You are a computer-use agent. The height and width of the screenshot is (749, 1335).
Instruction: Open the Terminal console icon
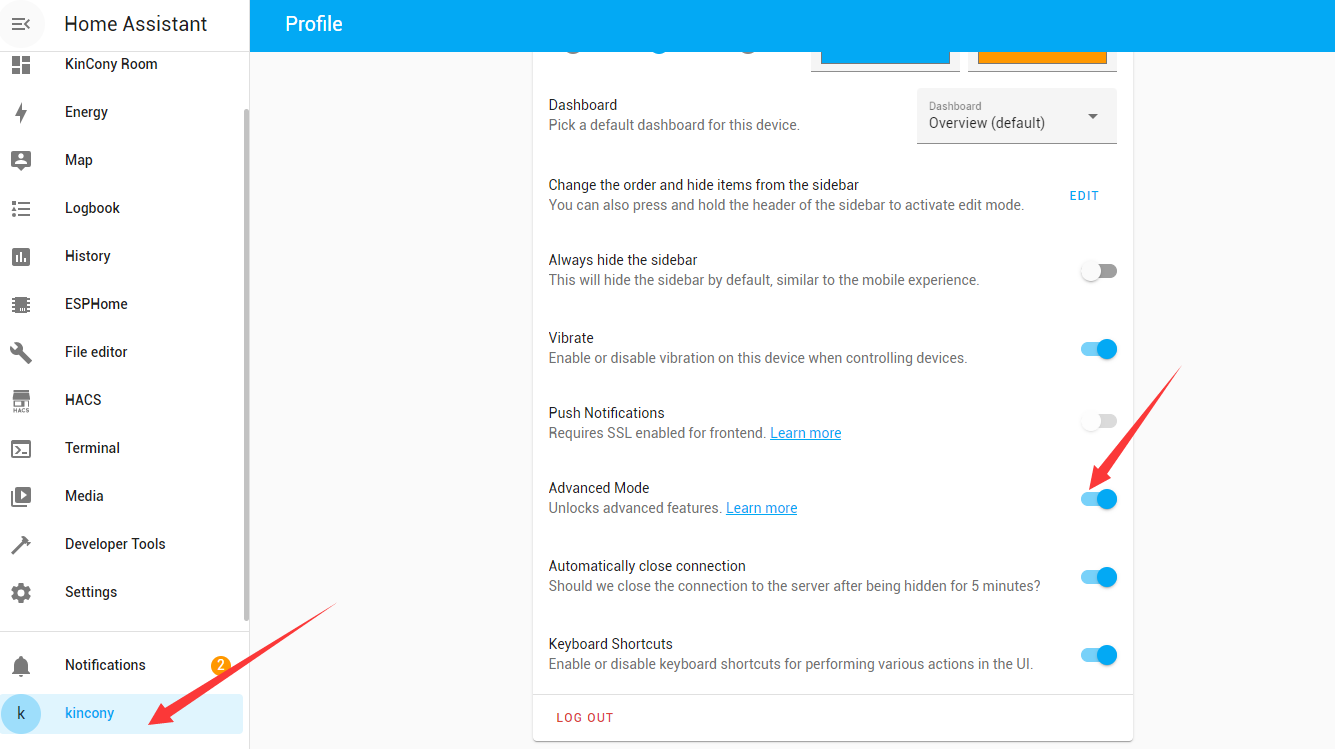pyautogui.click(x=21, y=448)
